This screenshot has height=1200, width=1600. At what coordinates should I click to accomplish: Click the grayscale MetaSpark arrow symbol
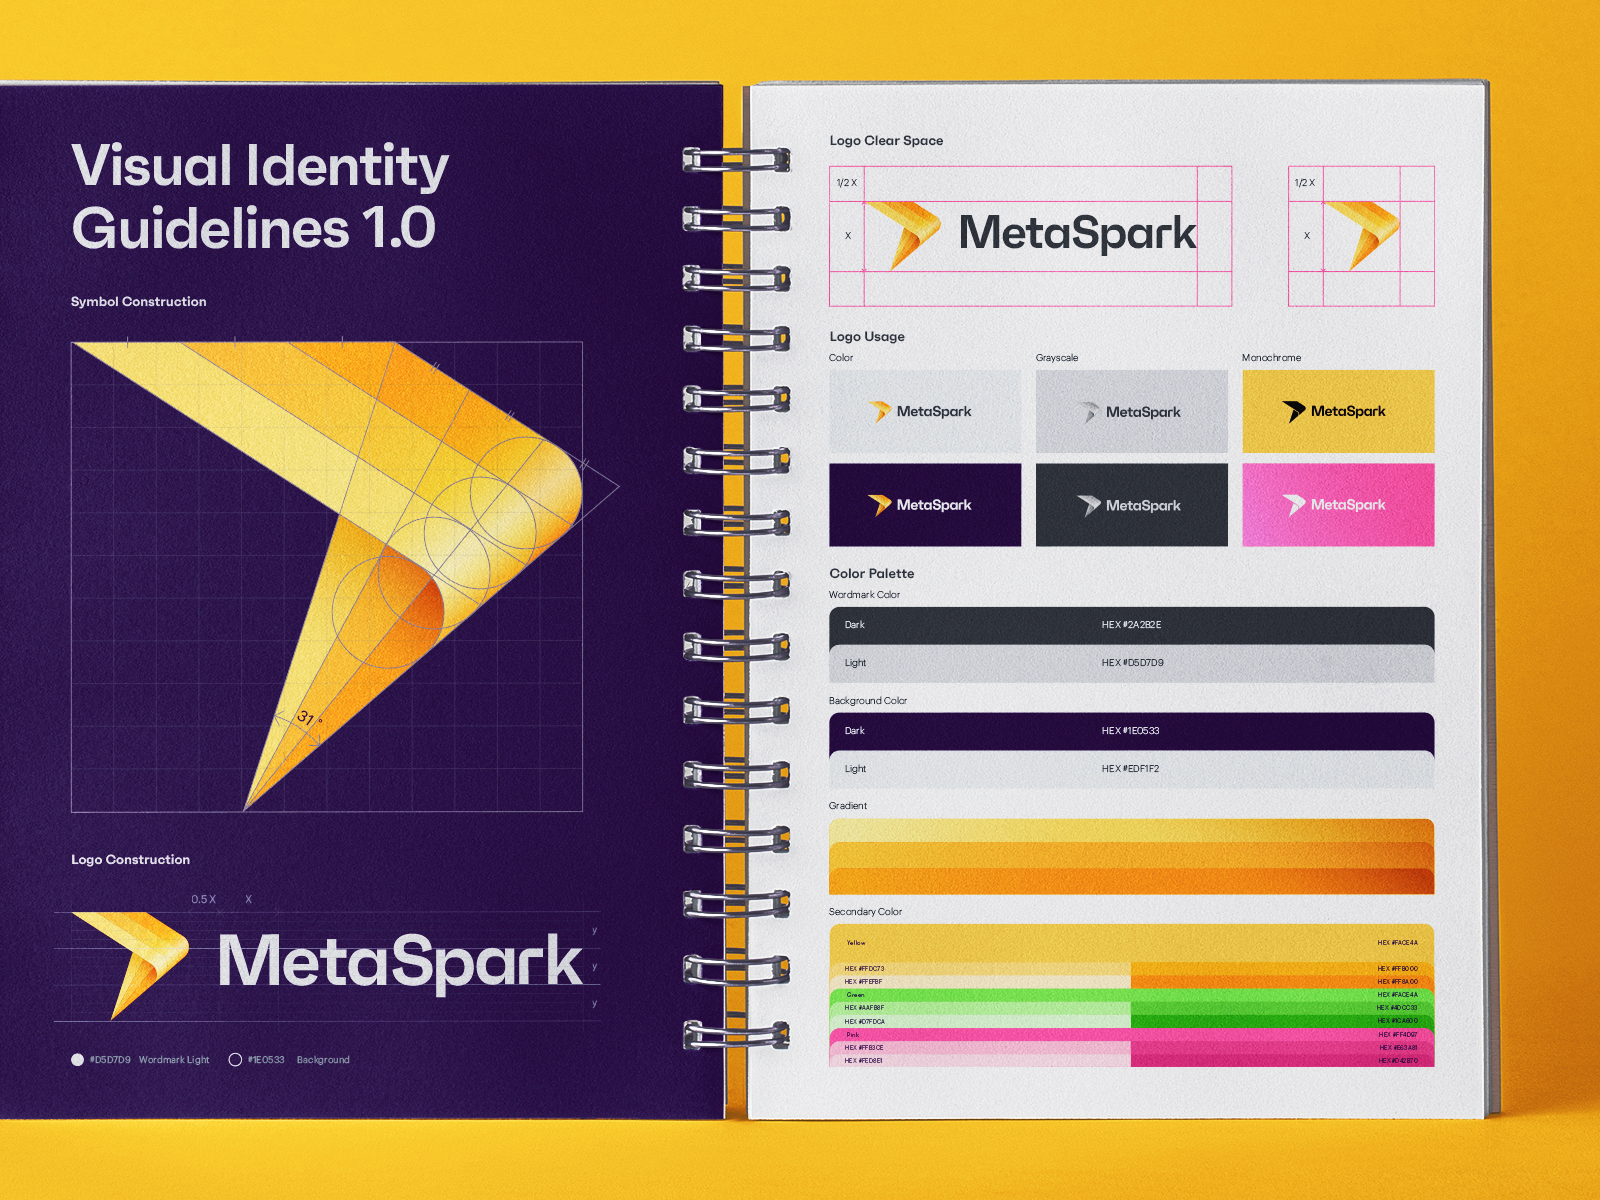1088,410
